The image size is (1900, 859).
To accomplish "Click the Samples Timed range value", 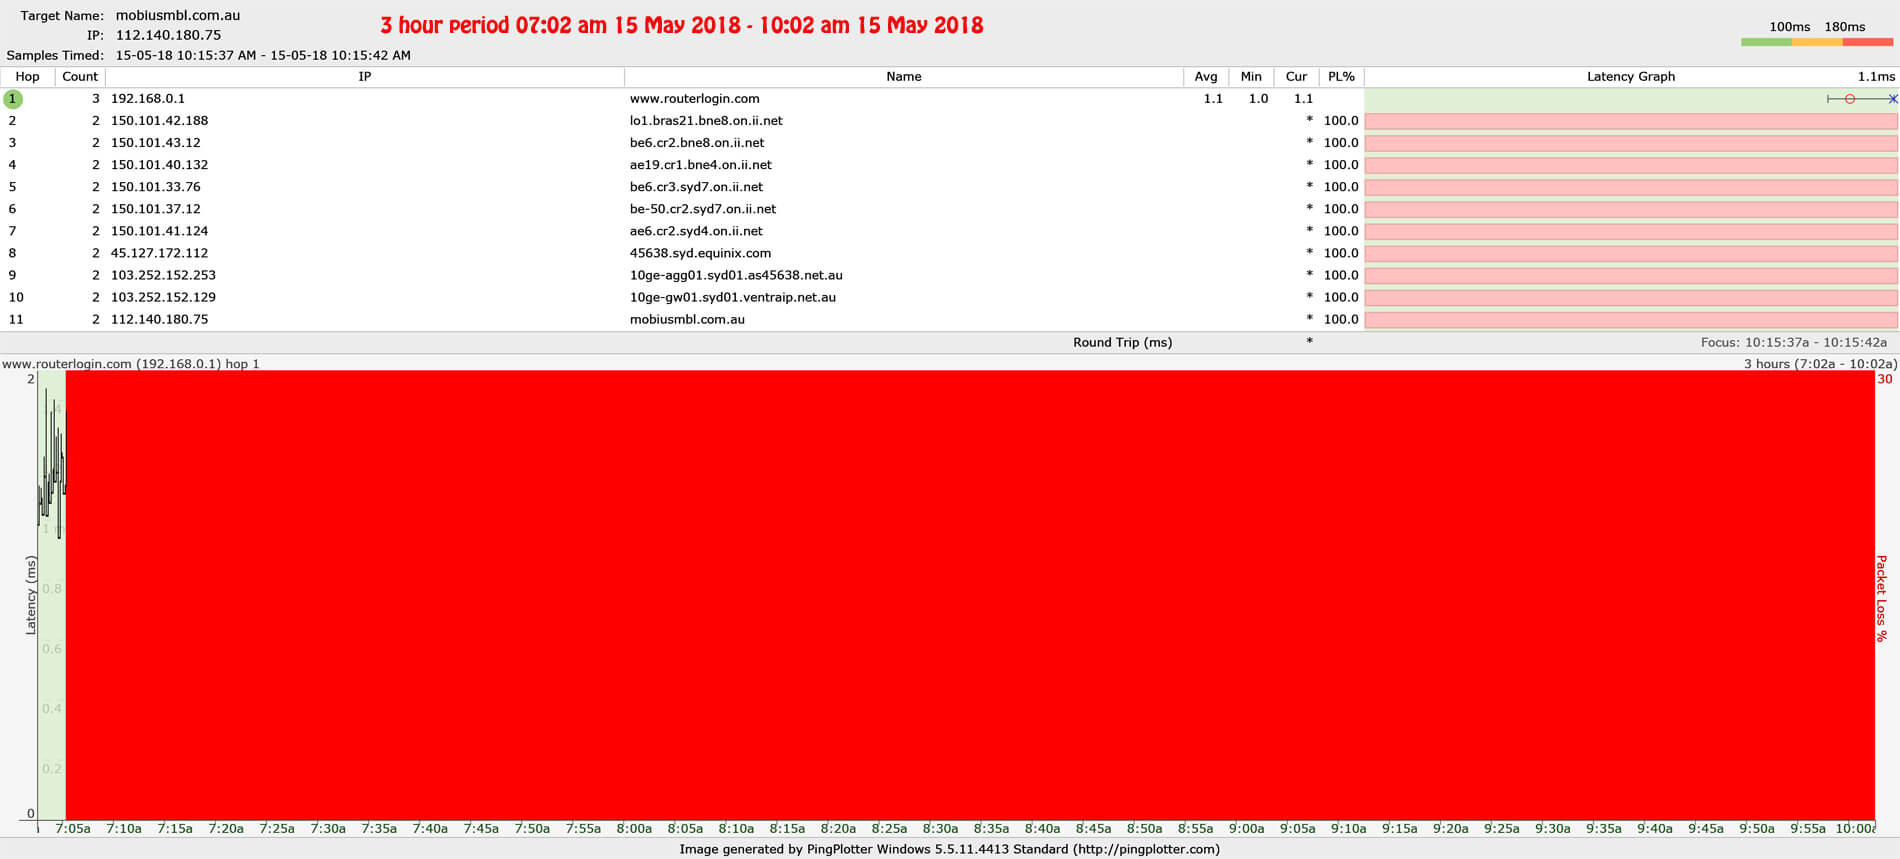I will (263, 55).
